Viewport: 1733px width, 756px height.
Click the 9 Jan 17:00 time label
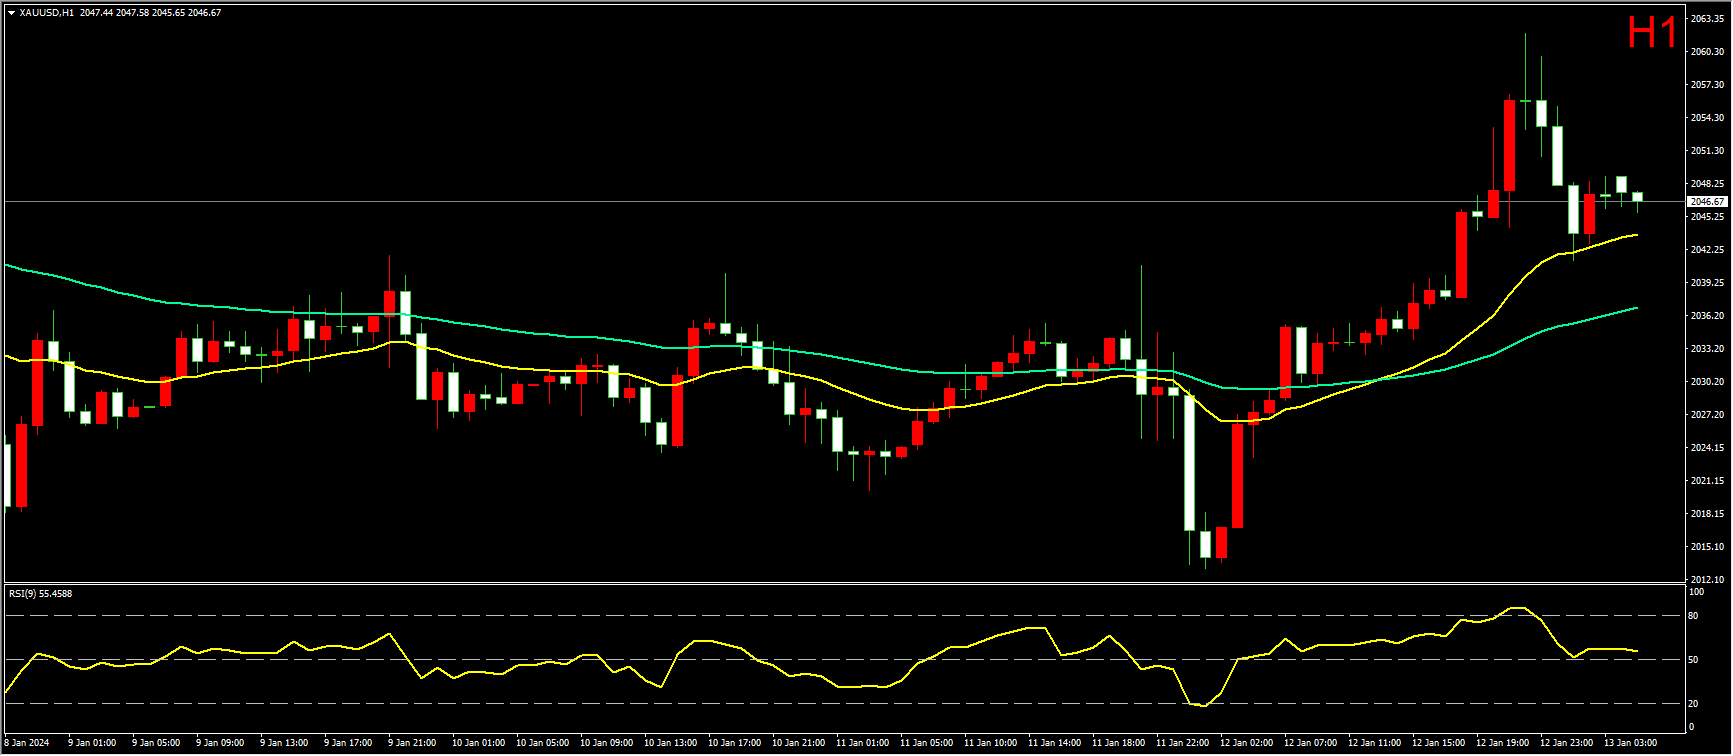pos(348,743)
